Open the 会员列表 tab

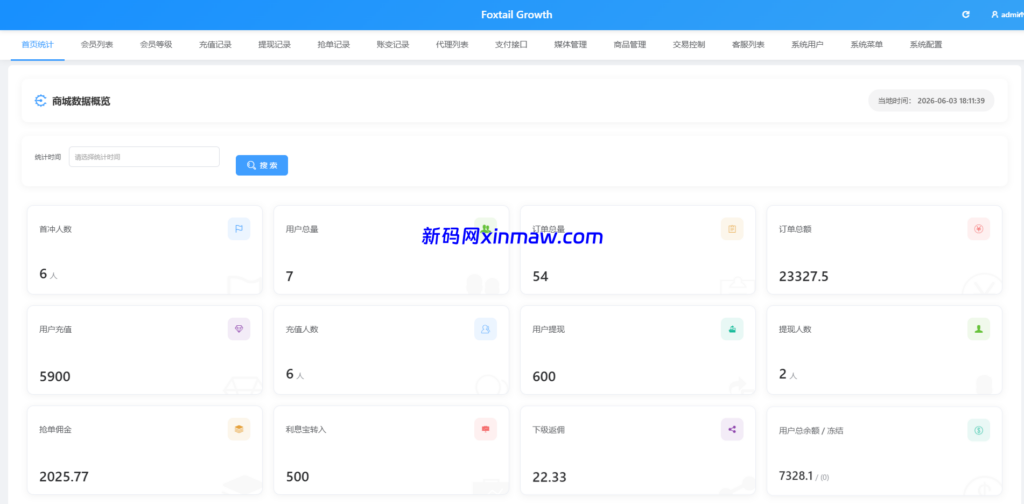pos(97,45)
